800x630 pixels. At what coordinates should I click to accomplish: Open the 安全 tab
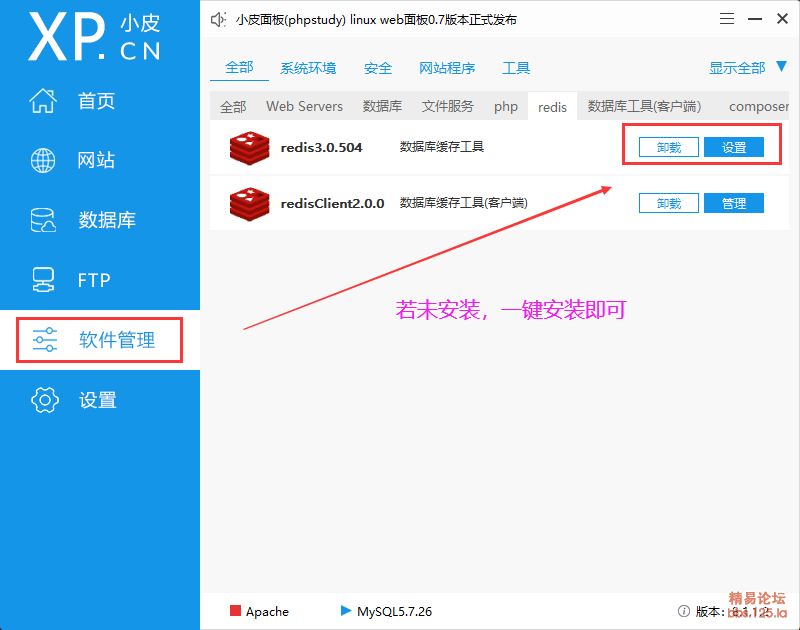[378, 68]
